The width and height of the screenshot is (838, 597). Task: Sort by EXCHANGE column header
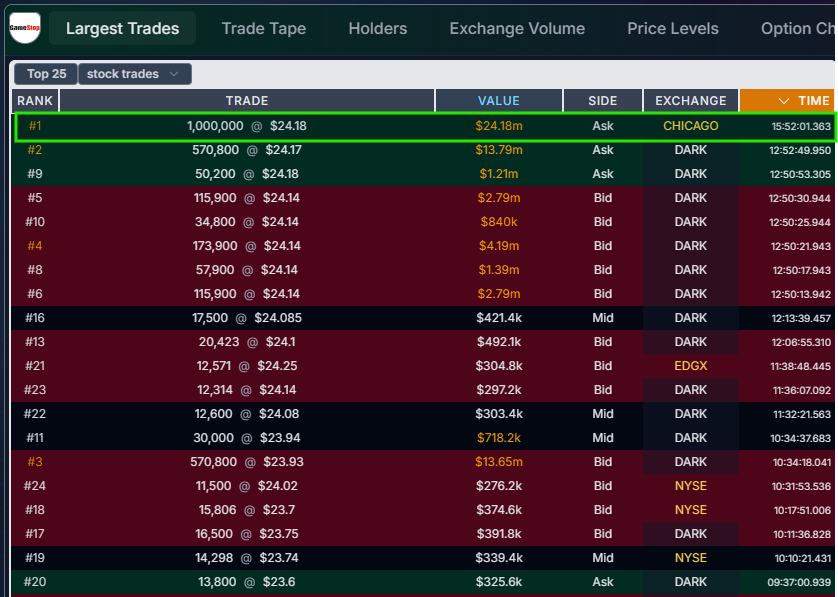coord(690,100)
